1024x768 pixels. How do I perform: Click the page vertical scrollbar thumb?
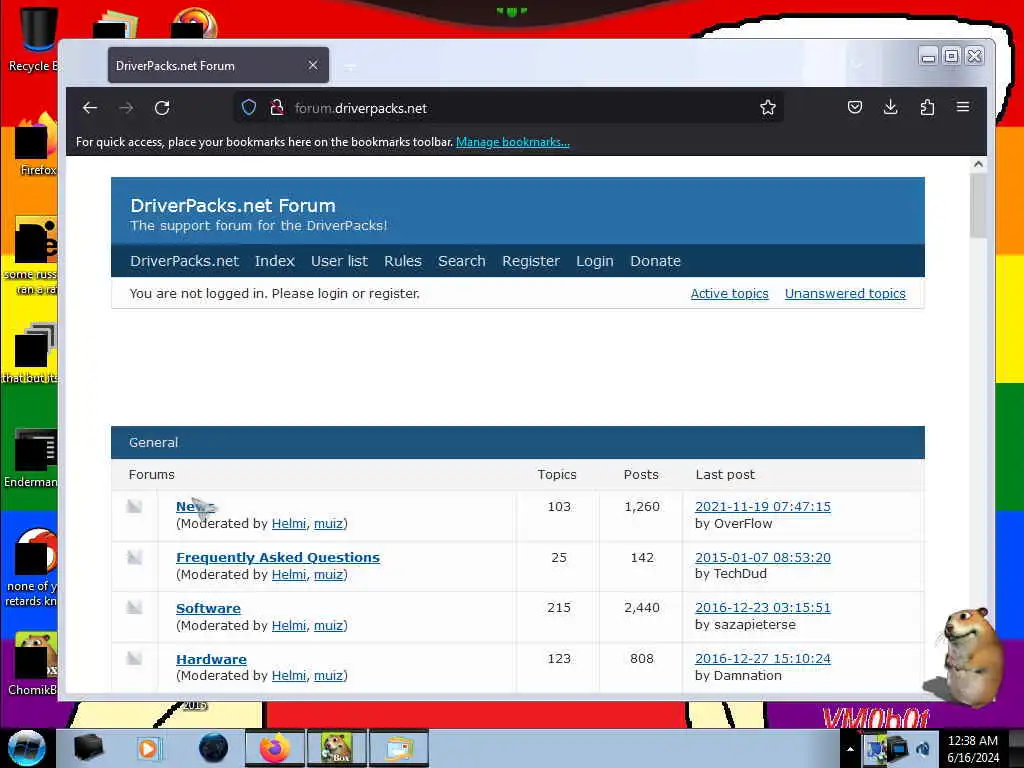pyautogui.click(x=978, y=206)
